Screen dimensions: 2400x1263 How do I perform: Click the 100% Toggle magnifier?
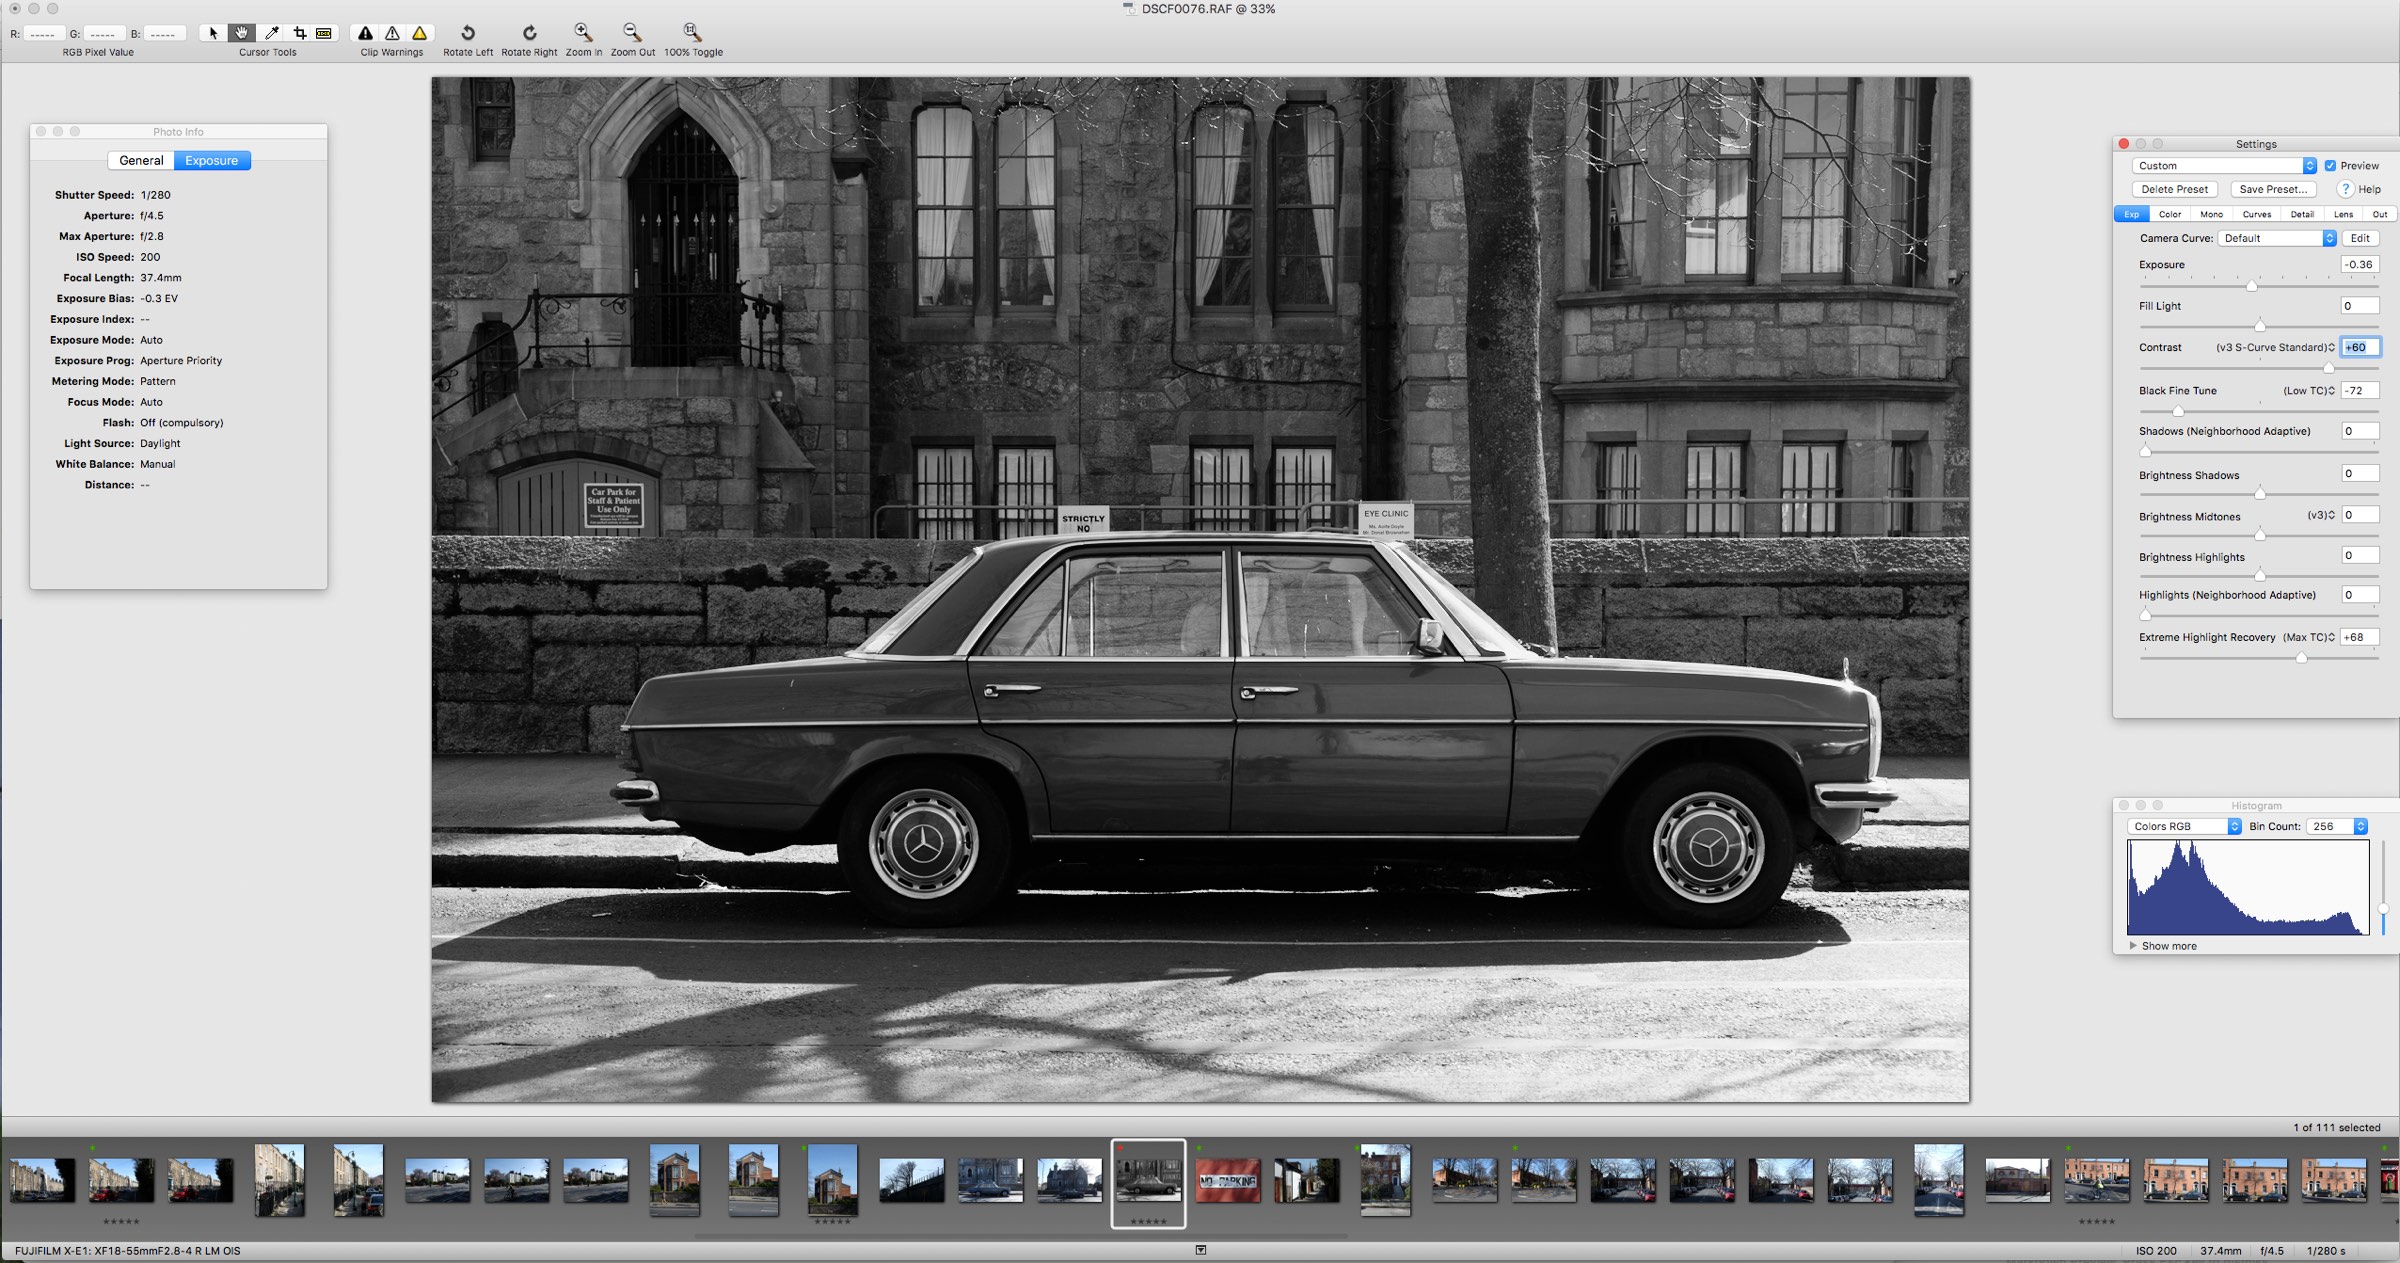(692, 33)
